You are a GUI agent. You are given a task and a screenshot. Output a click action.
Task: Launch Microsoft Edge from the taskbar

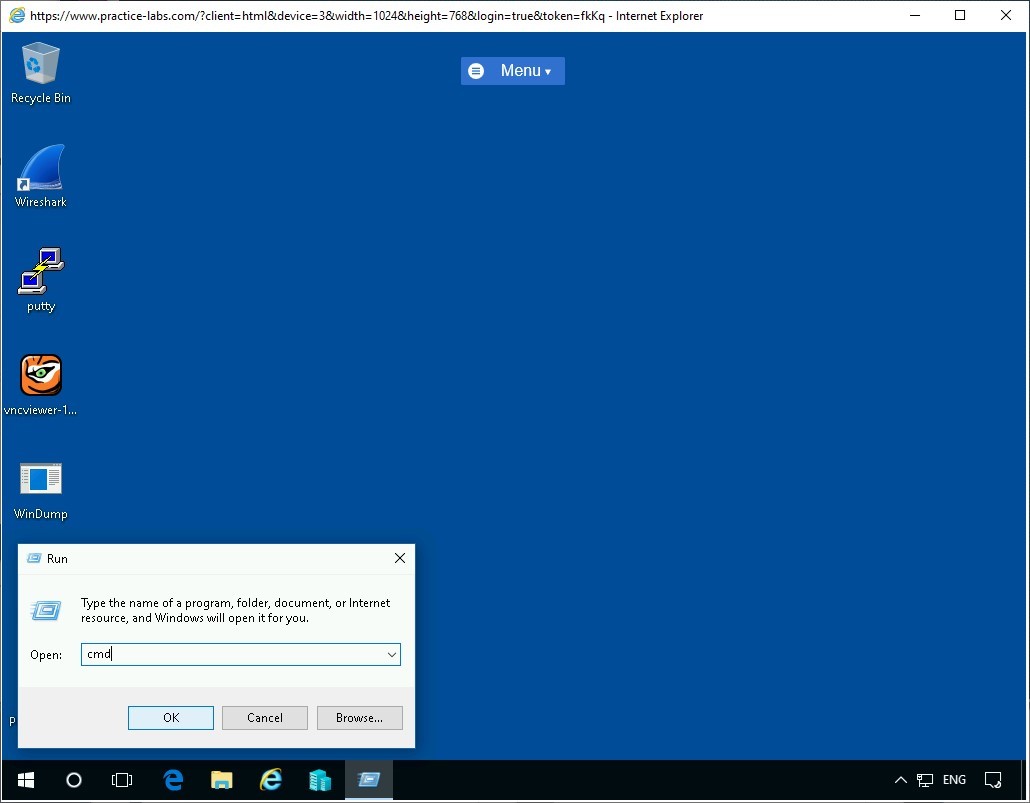pos(173,780)
